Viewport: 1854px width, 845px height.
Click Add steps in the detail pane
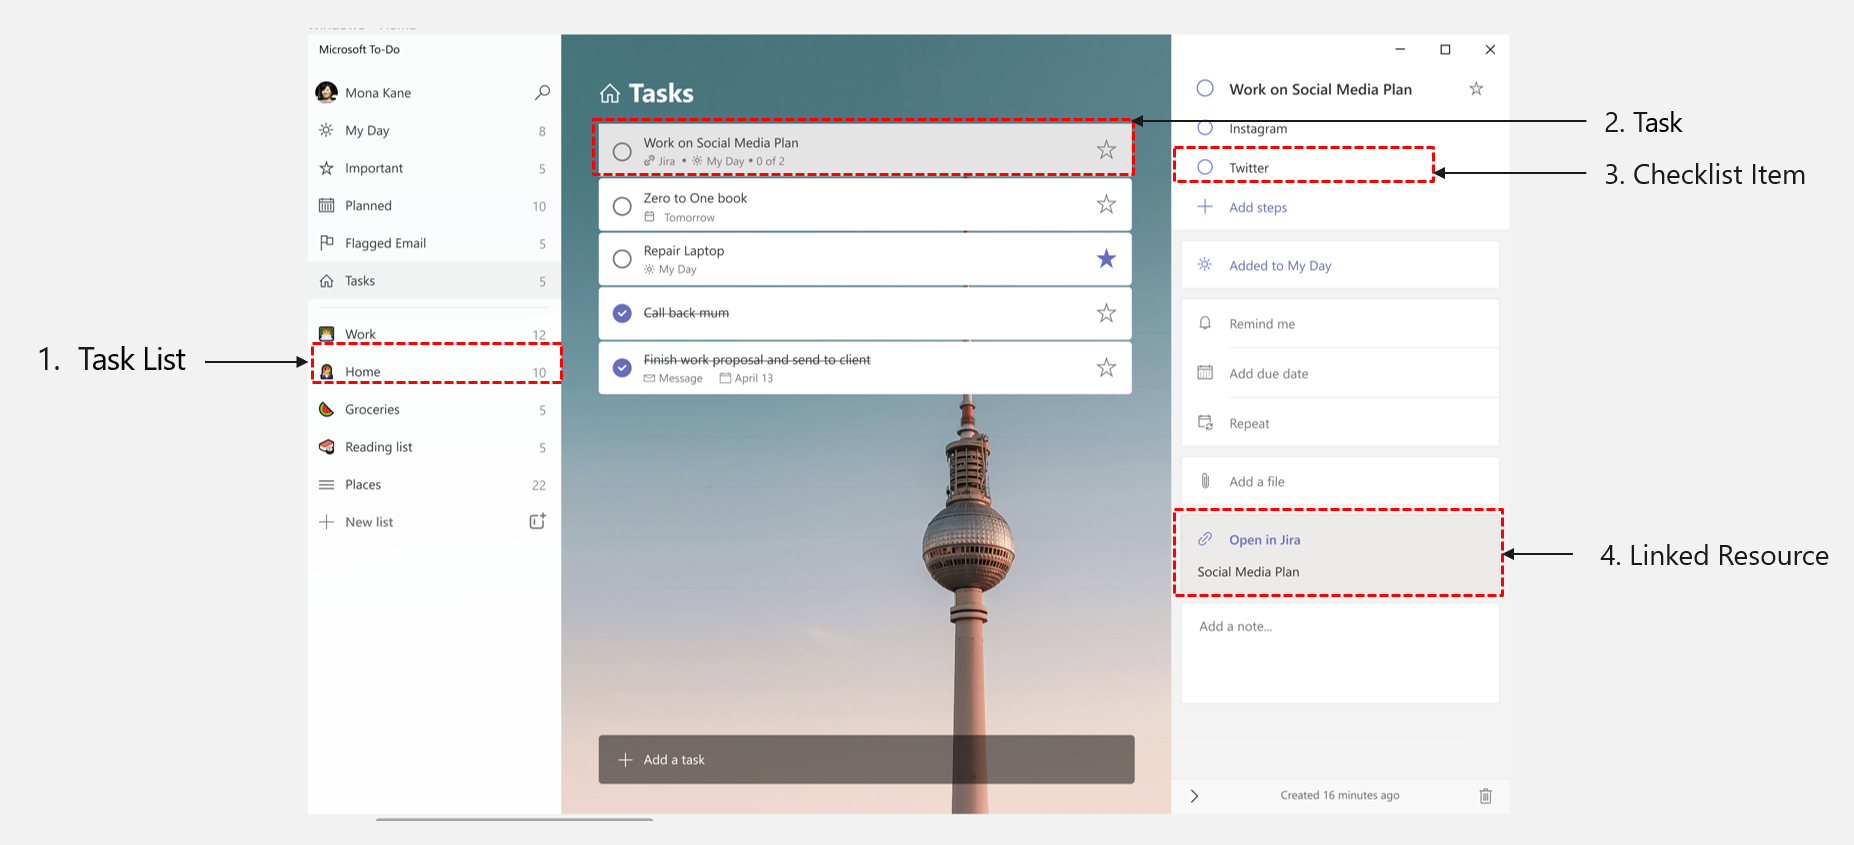(1257, 208)
